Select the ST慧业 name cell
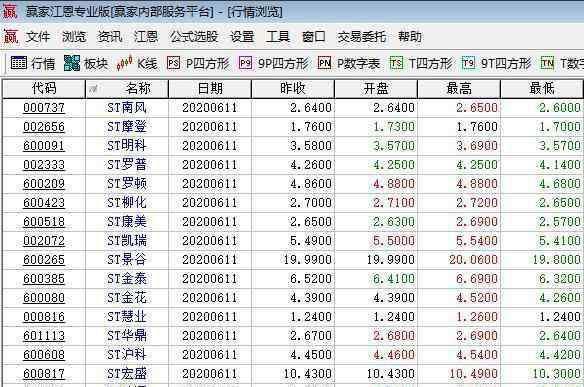This screenshot has height=387, width=584. click(x=127, y=317)
